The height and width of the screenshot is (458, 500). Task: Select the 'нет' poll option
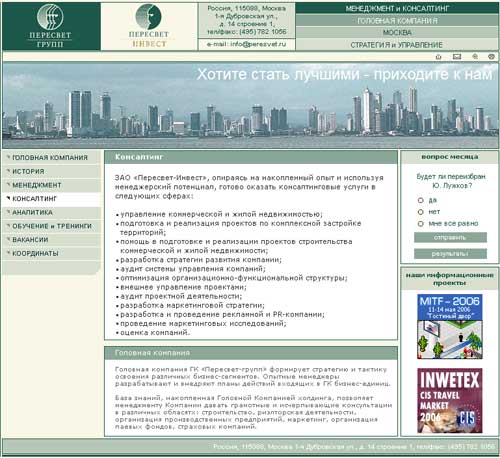click(x=421, y=212)
